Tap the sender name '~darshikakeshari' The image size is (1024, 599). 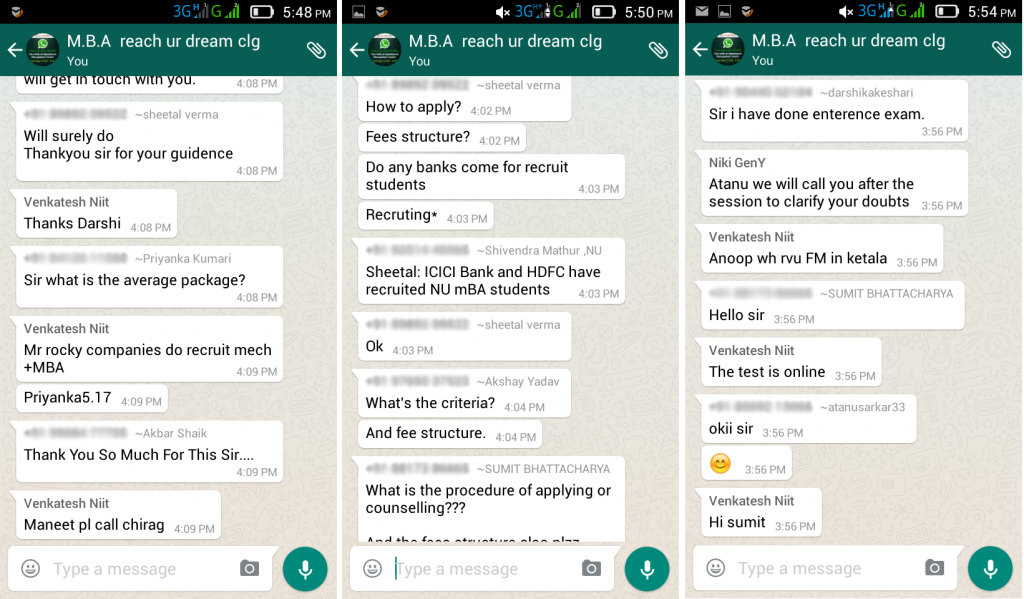pyautogui.click(x=867, y=93)
